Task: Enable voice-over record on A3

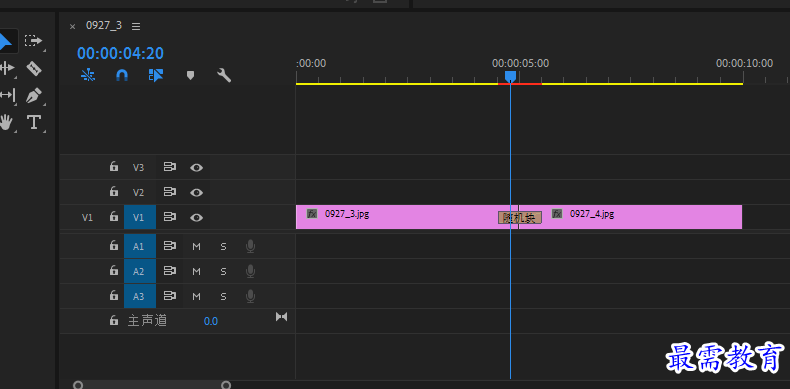Action: pos(250,296)
